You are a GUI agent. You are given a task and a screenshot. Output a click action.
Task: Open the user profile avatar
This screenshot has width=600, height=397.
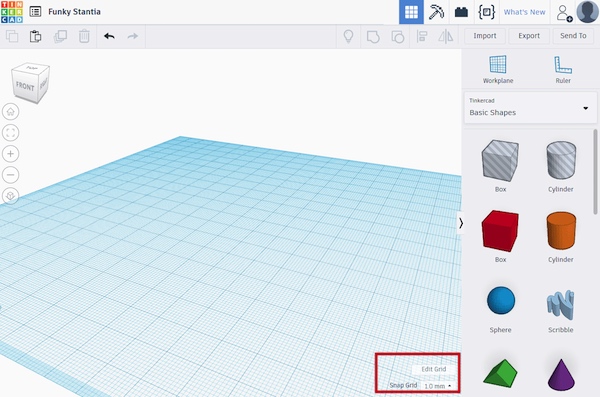pyautogui.click(x=587, y=12)
